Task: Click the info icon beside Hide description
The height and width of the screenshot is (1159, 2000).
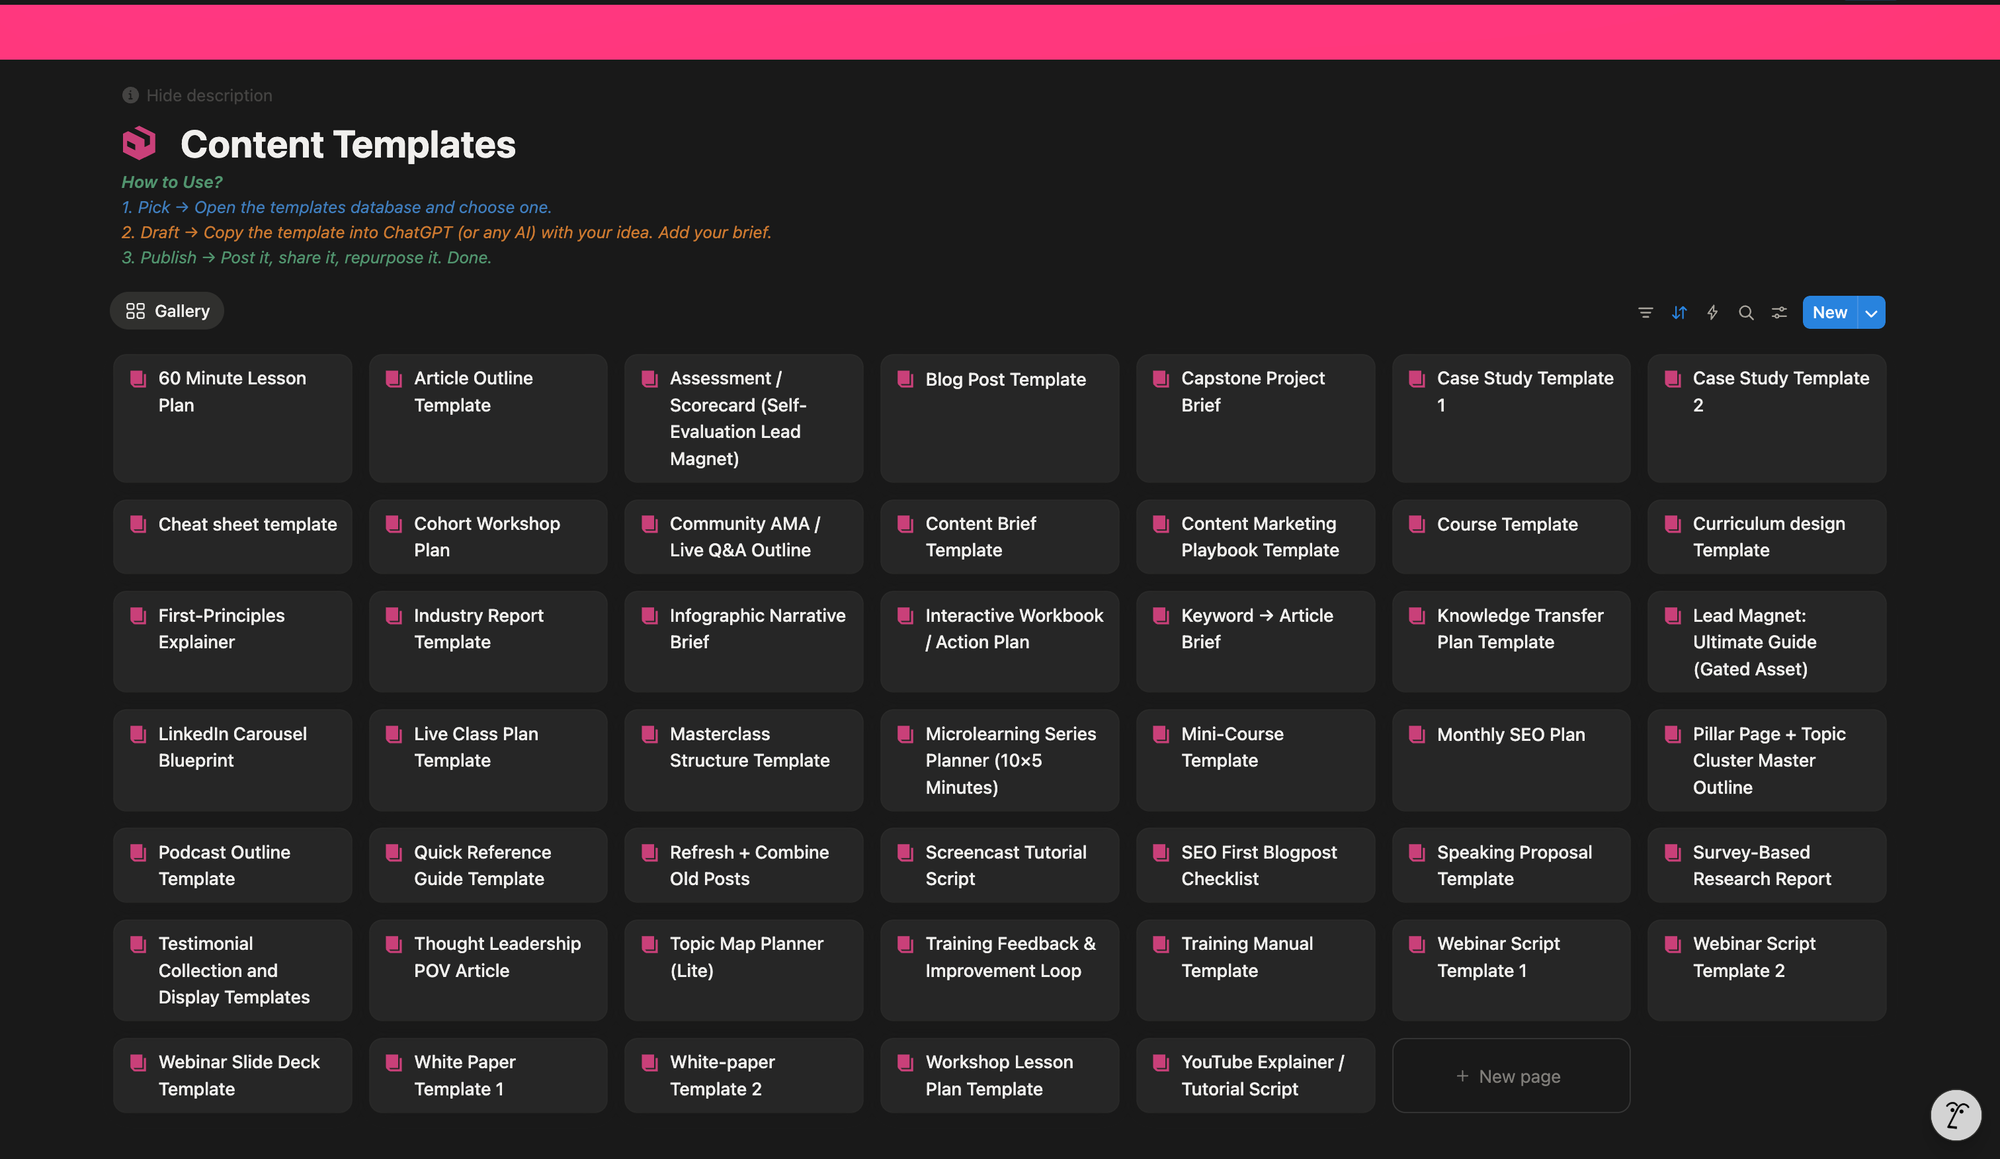Action: click(x=130, y=95)
